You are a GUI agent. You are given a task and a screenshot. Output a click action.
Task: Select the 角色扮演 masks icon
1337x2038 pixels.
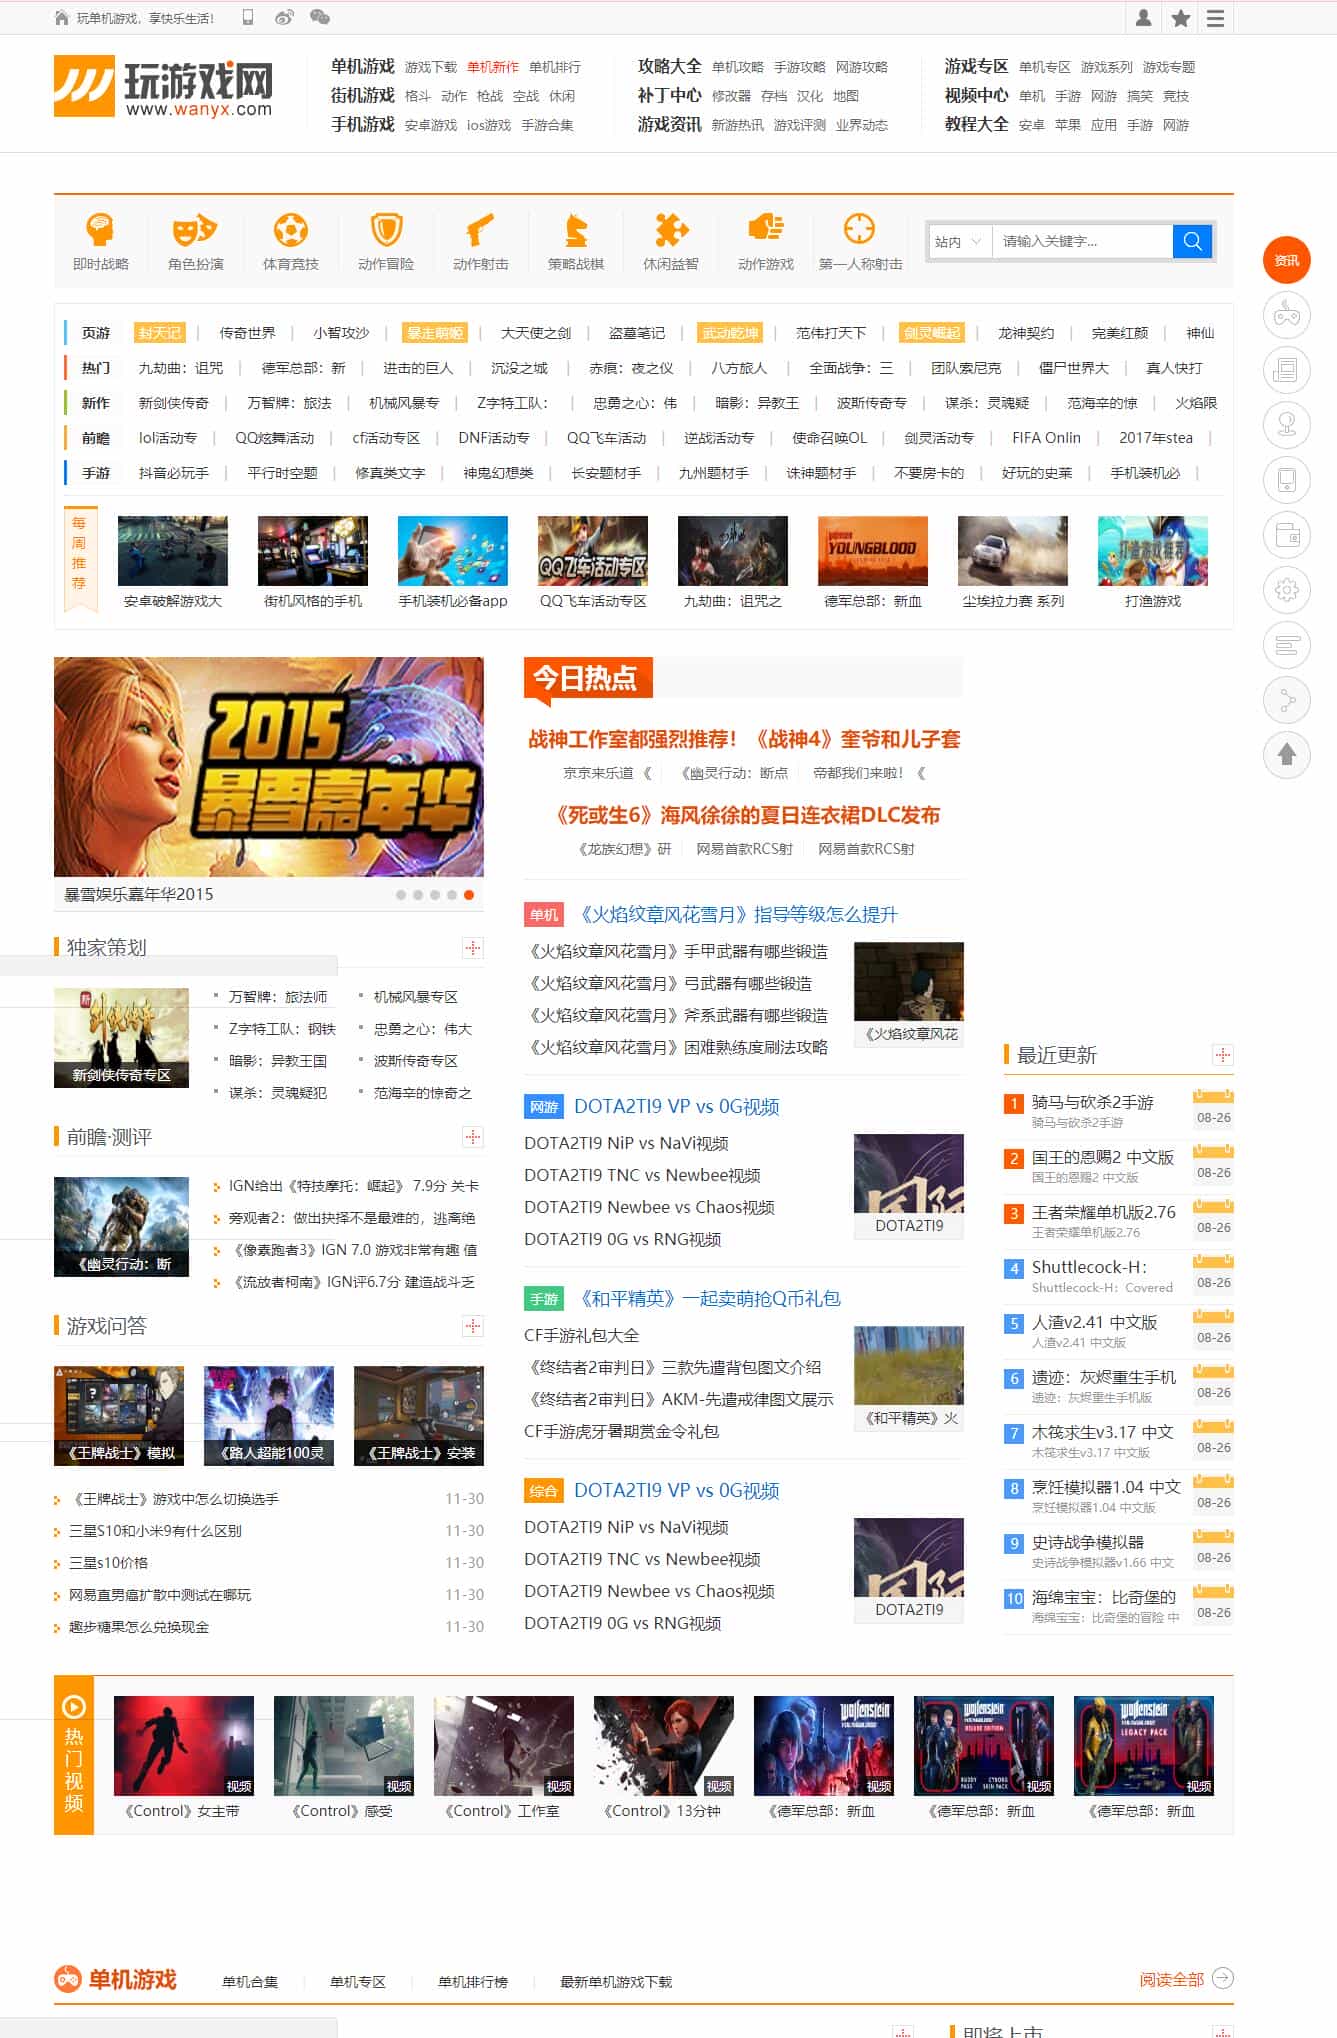coord(195,230)
